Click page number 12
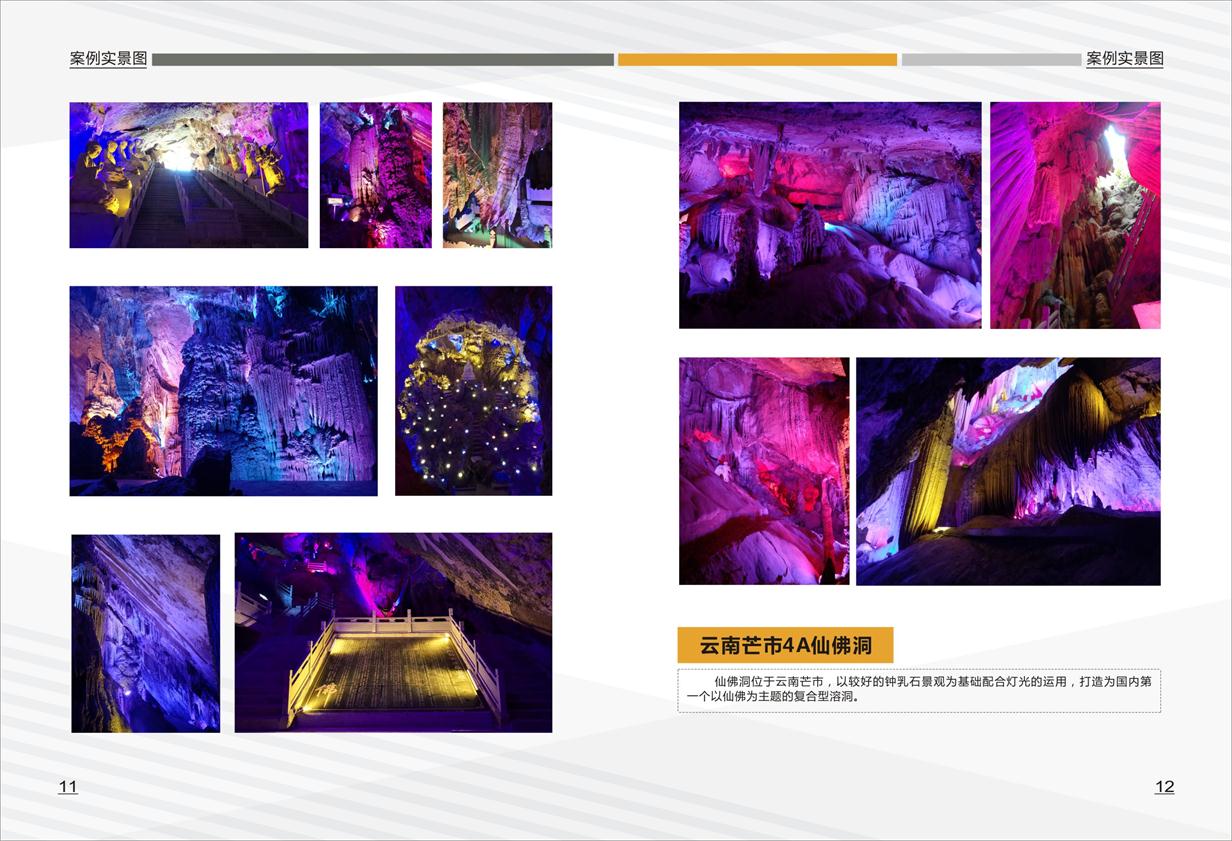Viewport: 1232px width, 841px height. (x=1165, y=787)
